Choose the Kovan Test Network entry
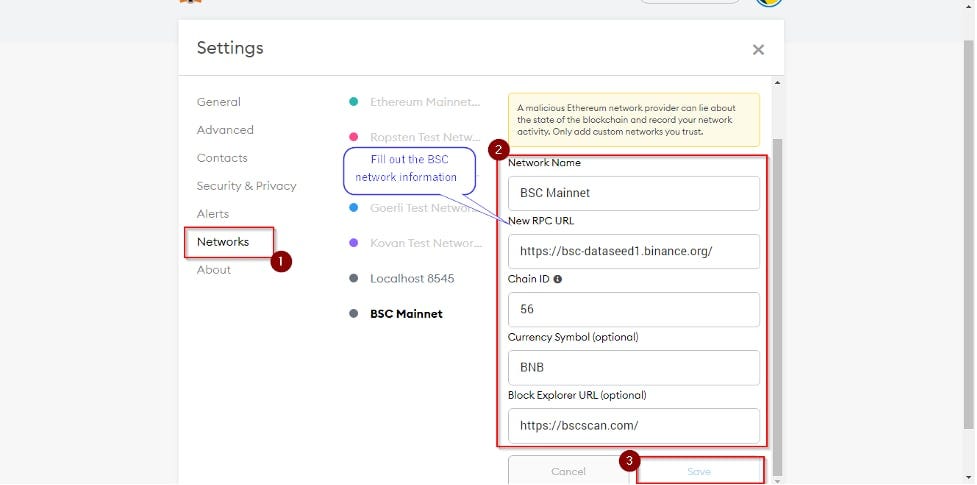The height and width of the screenshot is (485, 977). tap(426, 243)
